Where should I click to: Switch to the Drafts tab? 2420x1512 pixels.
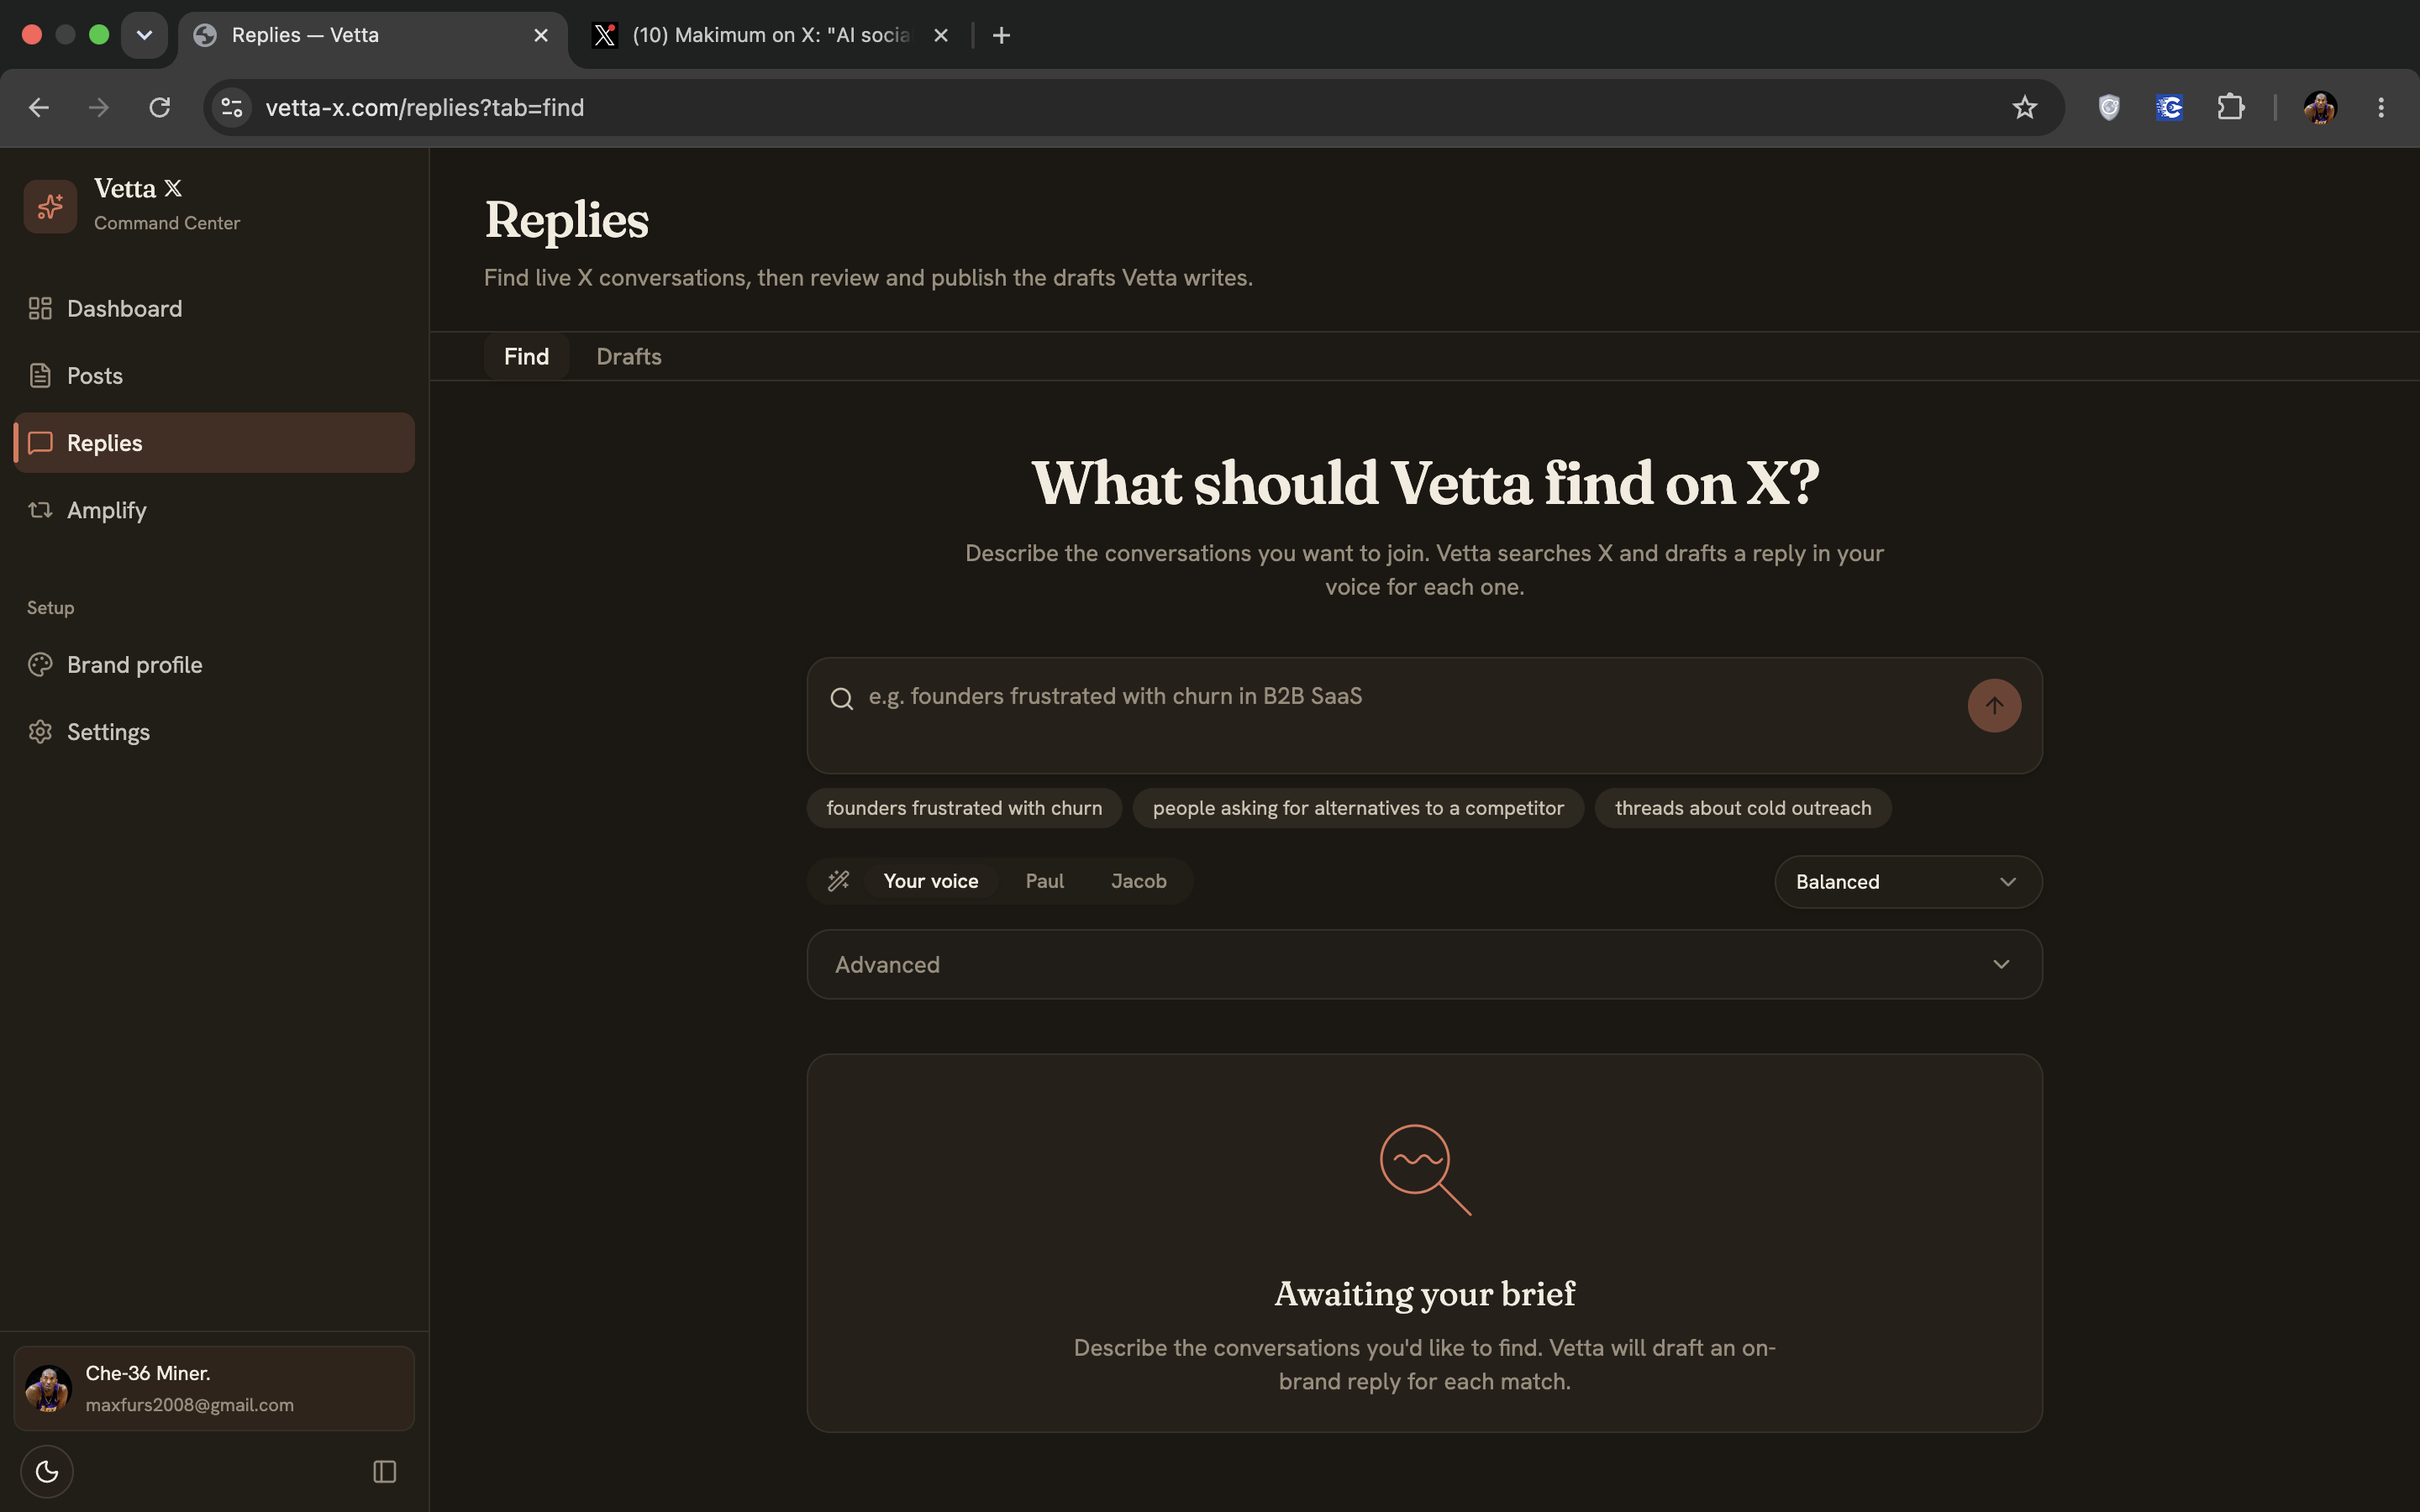[x=629, y=356]
